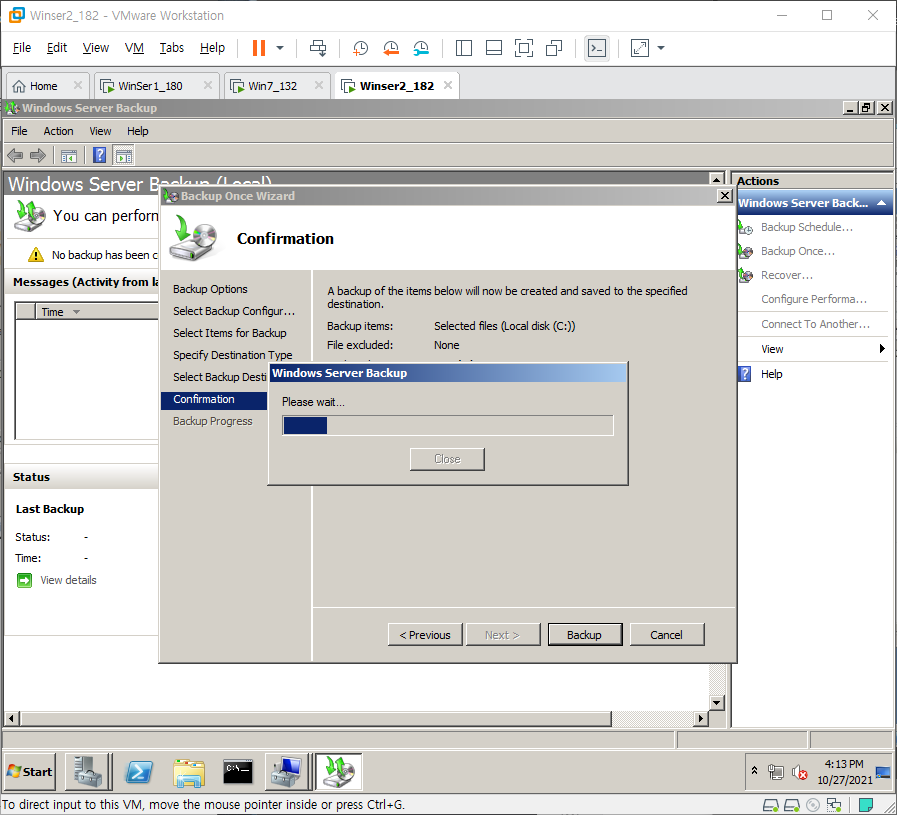This screenshot has height=815, width=897.
Task: Select Backup Options wizard step
Action: 210,289
